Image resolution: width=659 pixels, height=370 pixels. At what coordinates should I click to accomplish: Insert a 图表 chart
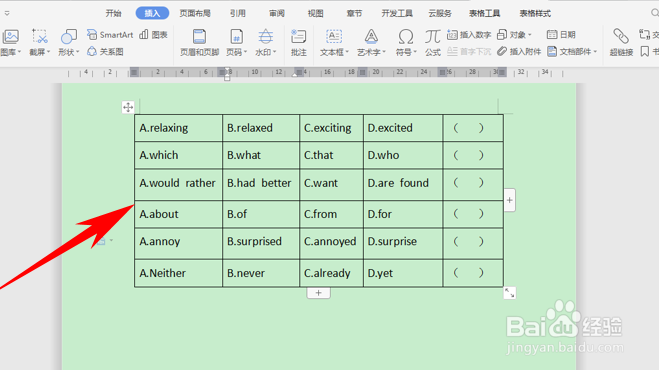coord(153,35)
